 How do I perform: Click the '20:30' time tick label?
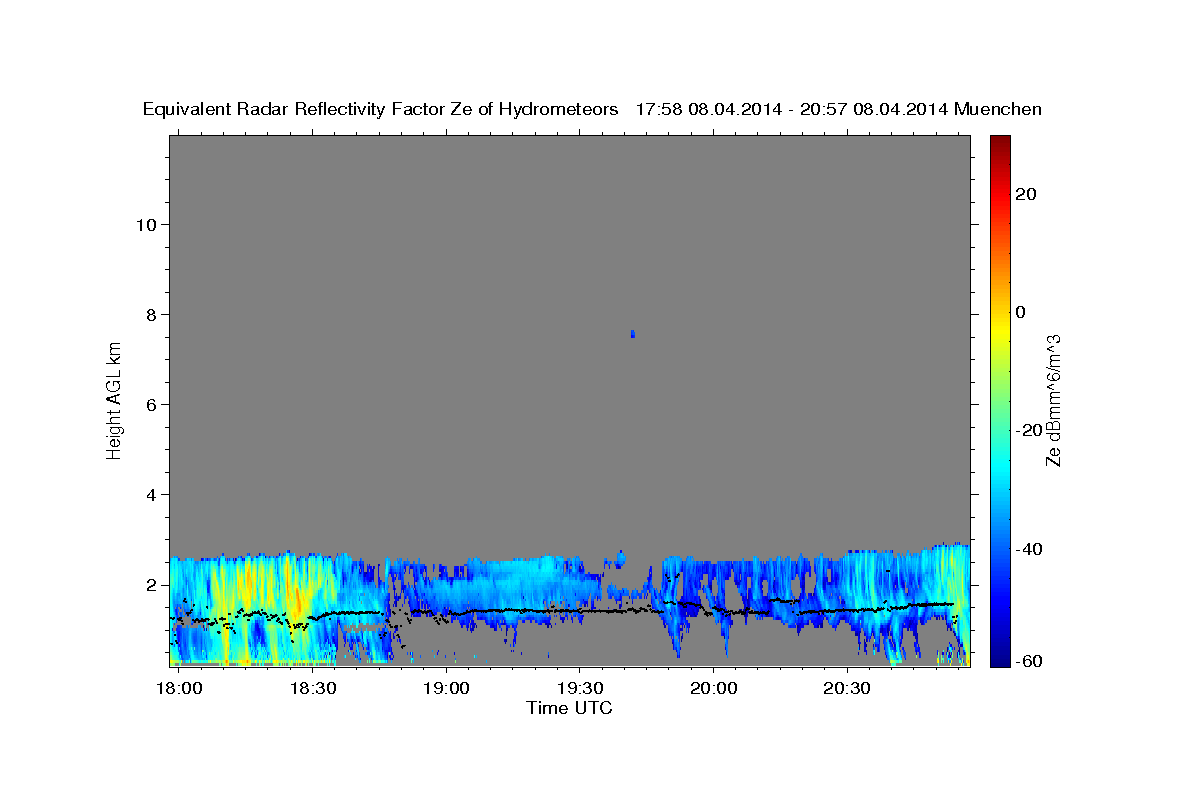847,688
